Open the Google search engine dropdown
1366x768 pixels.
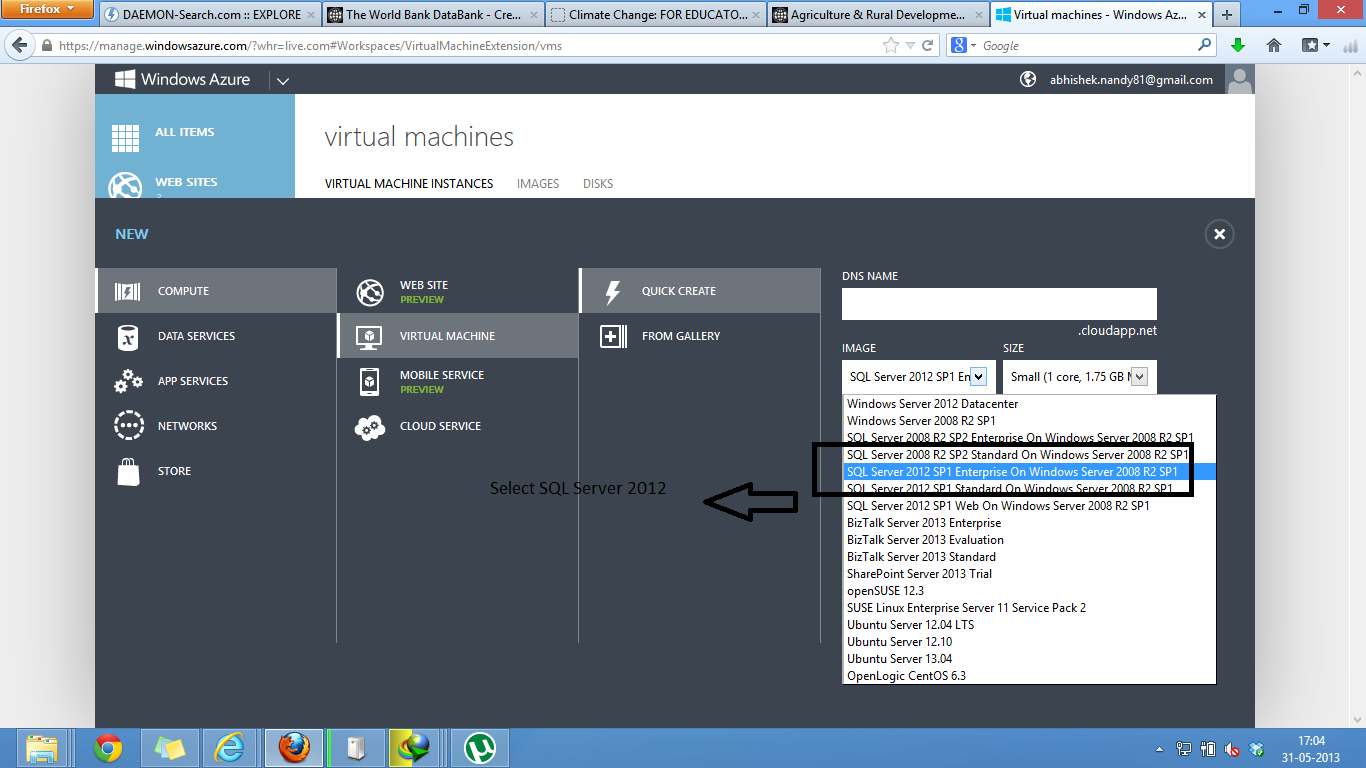pyautogui.click(x=962, y=45)
